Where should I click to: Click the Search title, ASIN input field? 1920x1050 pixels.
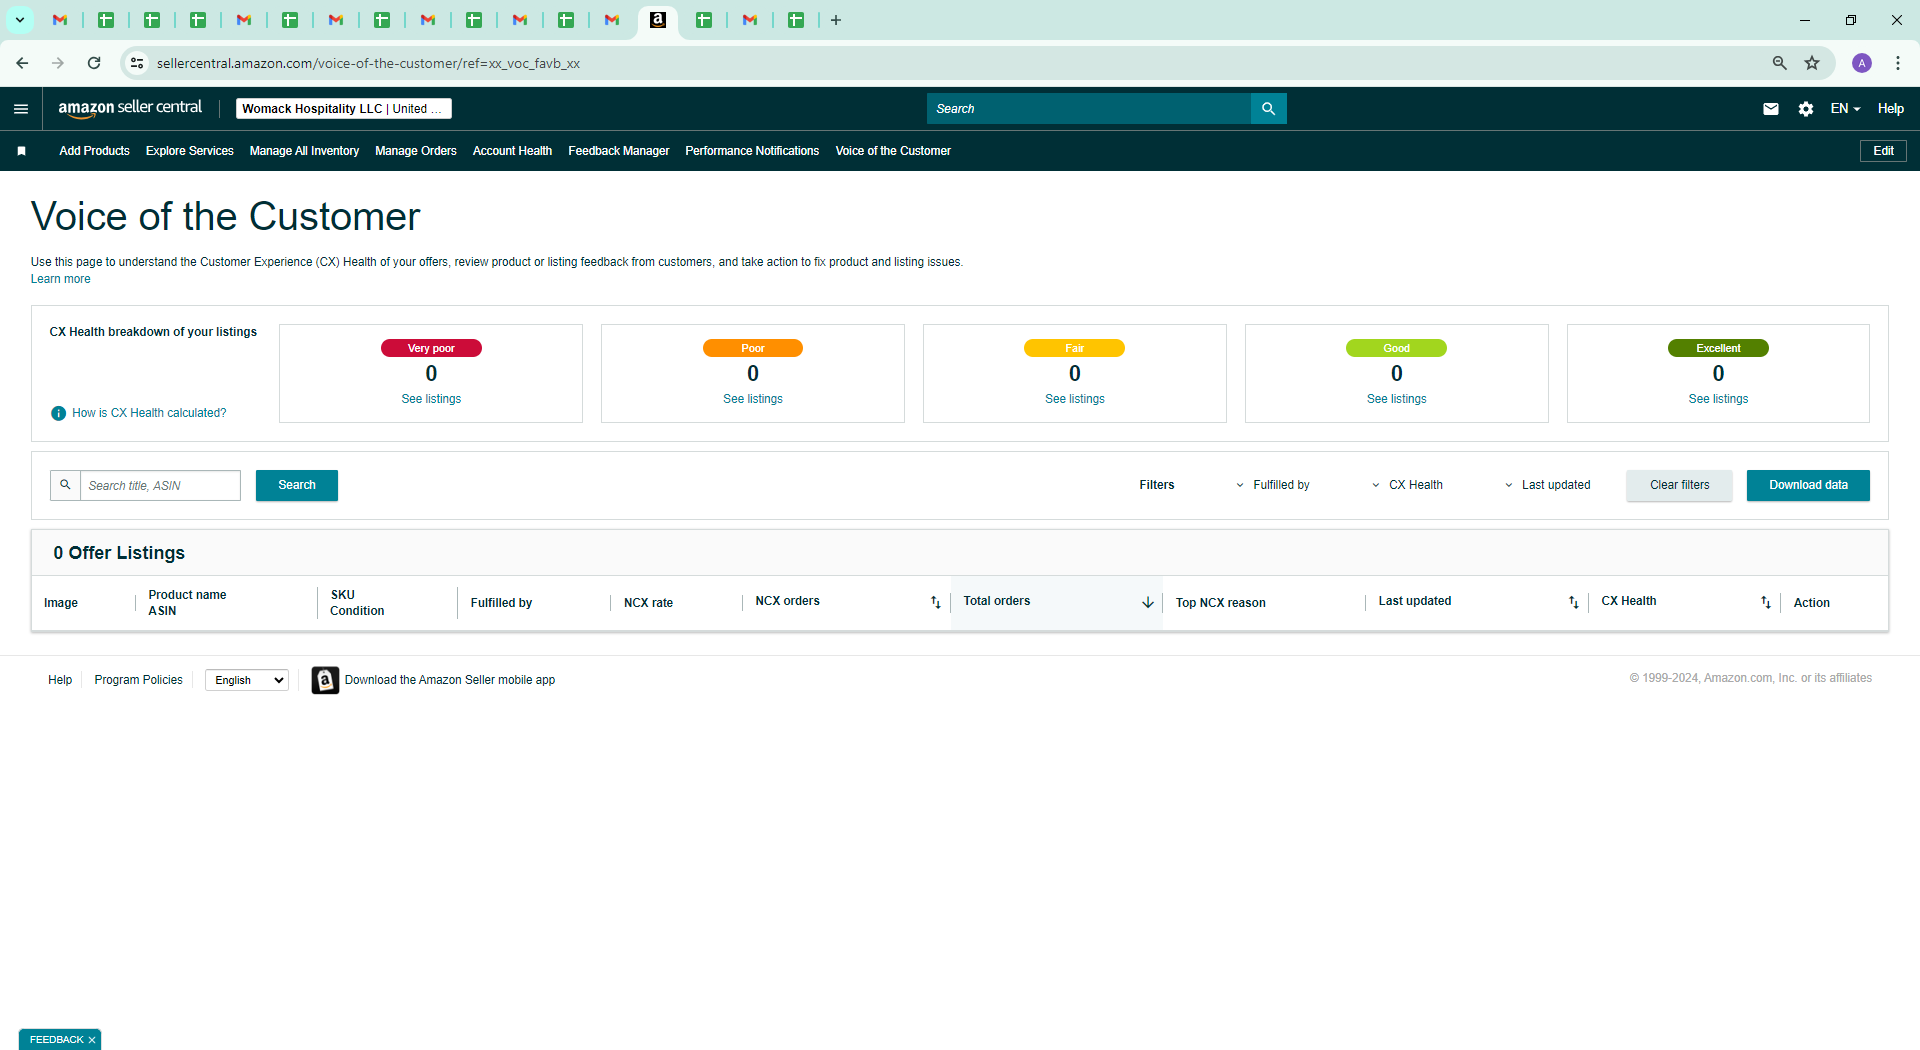[x=160, y=485]
